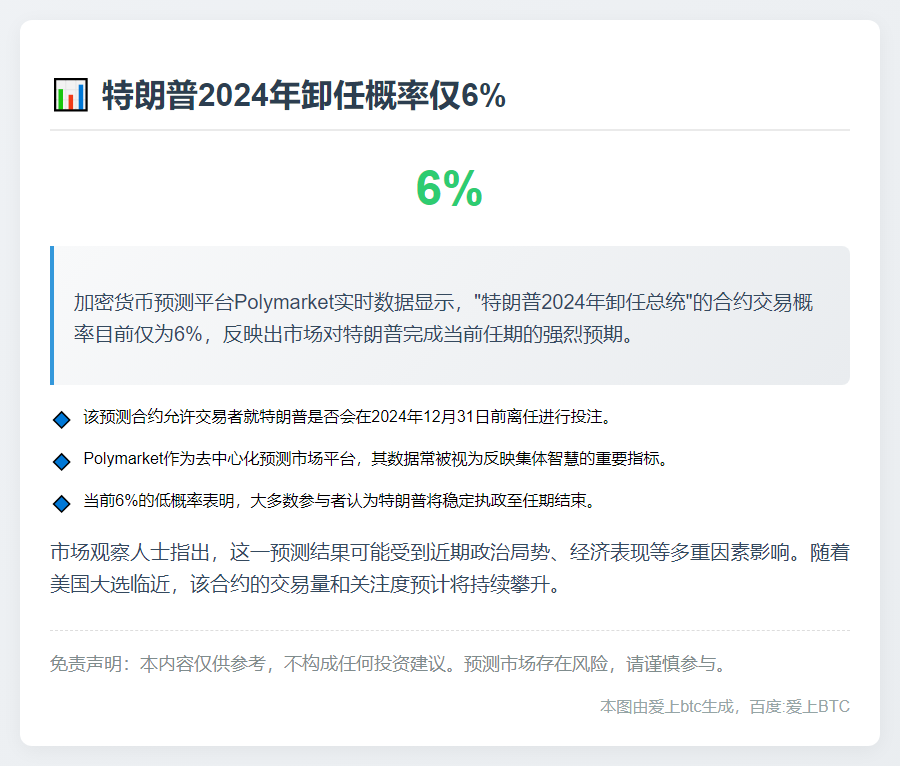
Task: Click the diamond icon next to Polymarket line
Action: (x=60, y=460)
